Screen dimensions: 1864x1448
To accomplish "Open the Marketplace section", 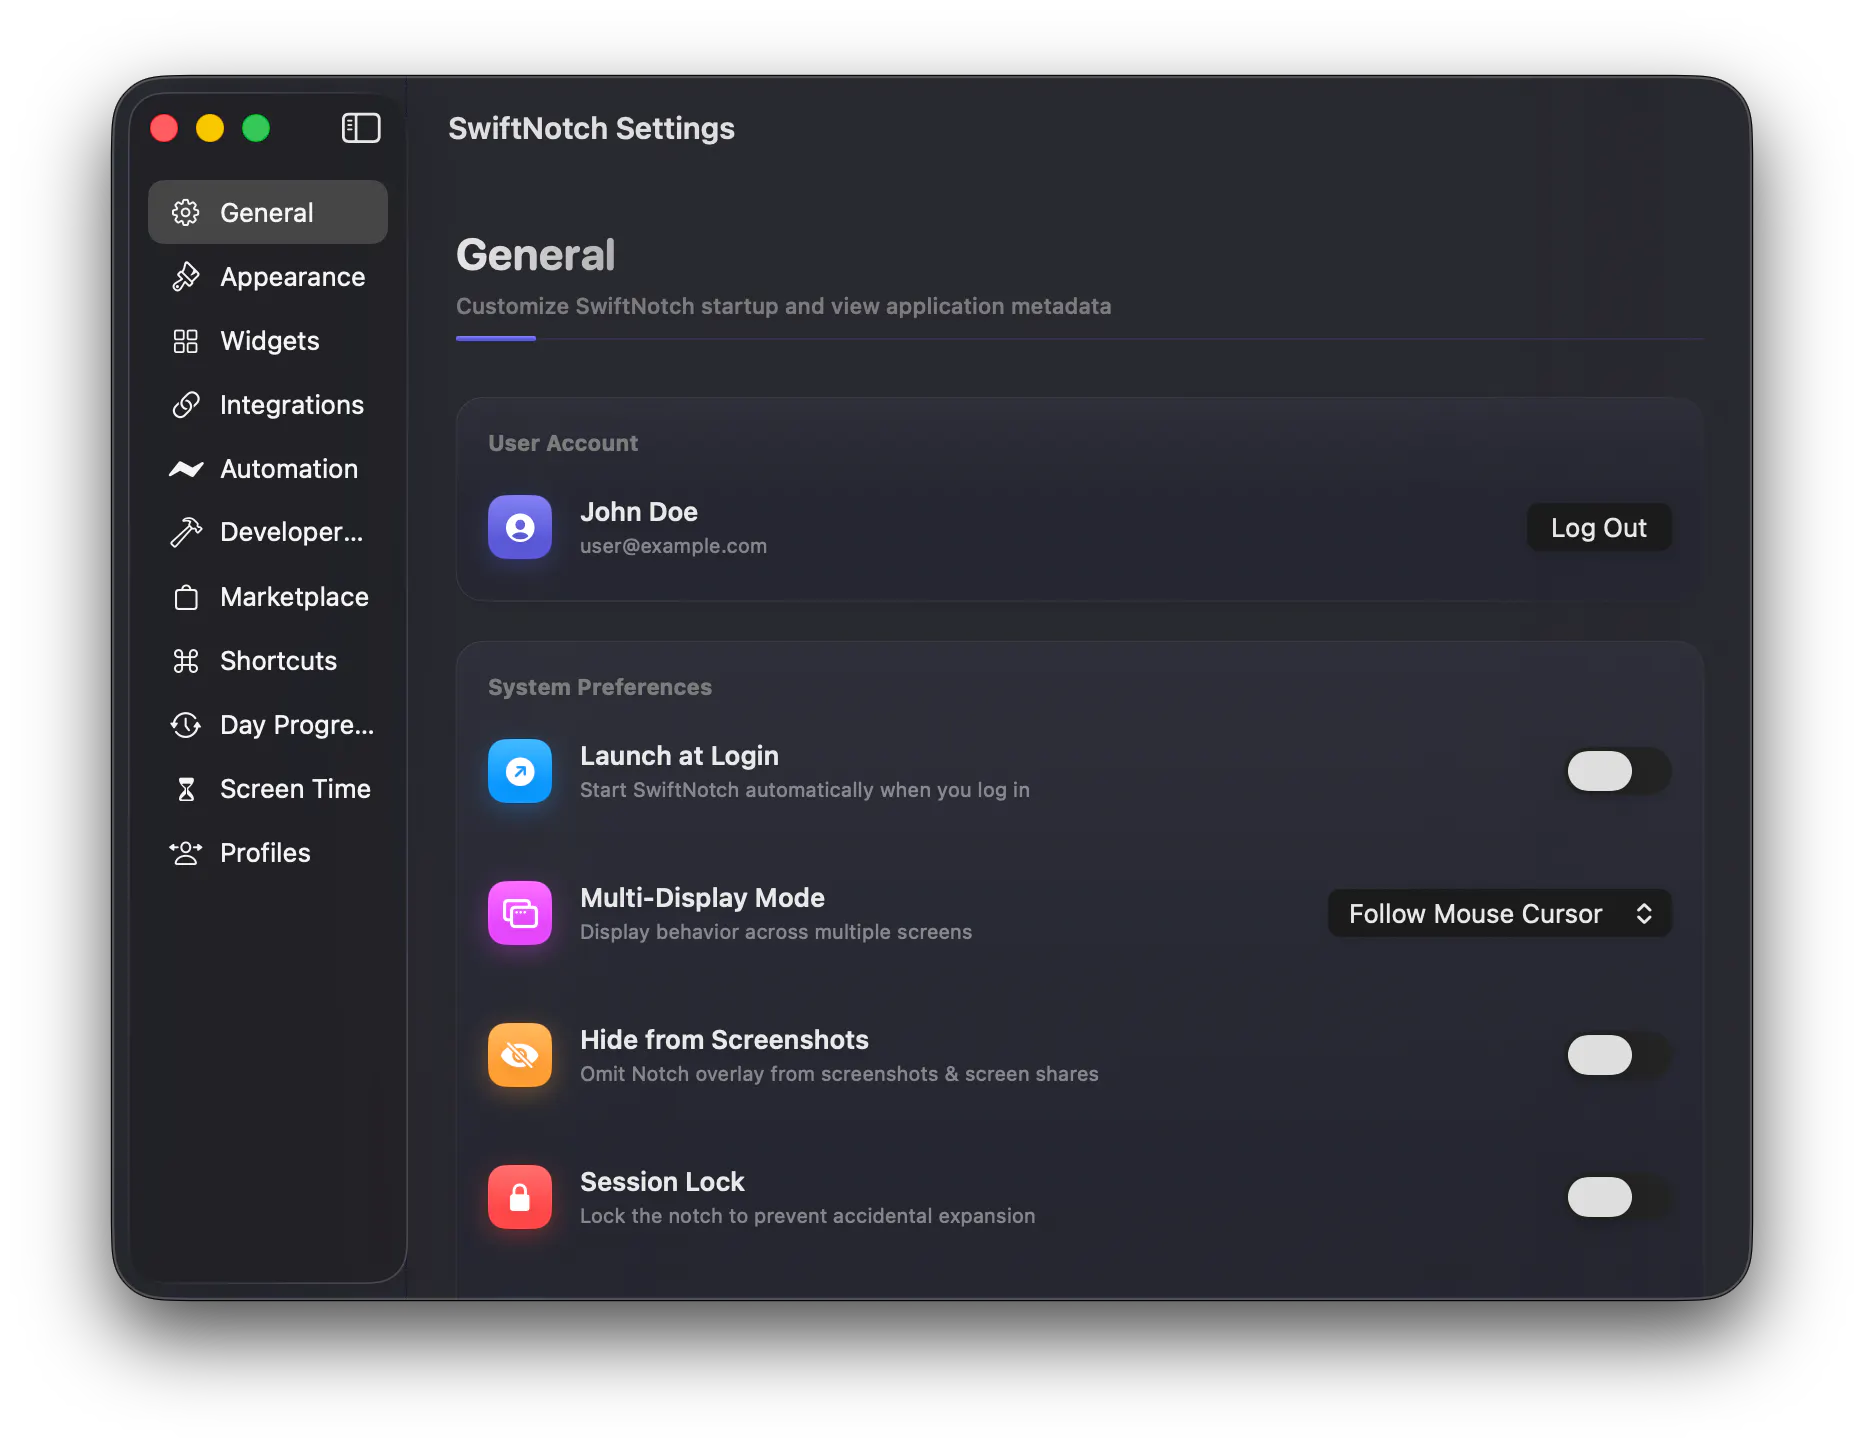I will 268,597.
